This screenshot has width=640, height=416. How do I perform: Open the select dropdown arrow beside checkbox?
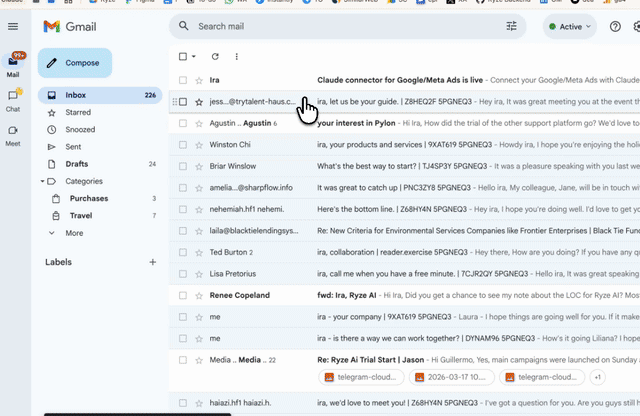pyautogui.click(x=194, y=56)
